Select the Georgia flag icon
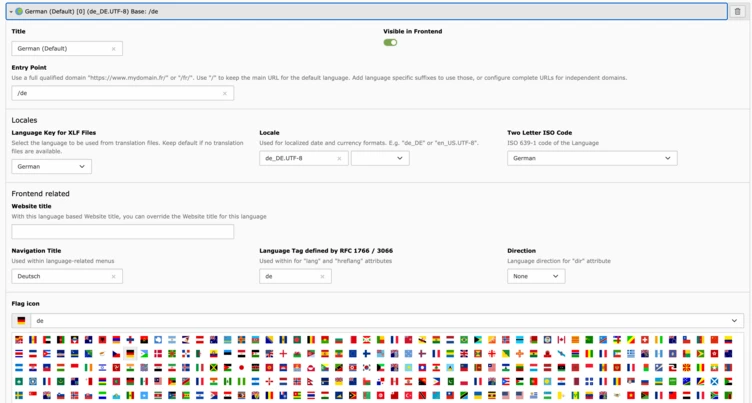Viewport: 752px width, 403px height. click(492, 354)
